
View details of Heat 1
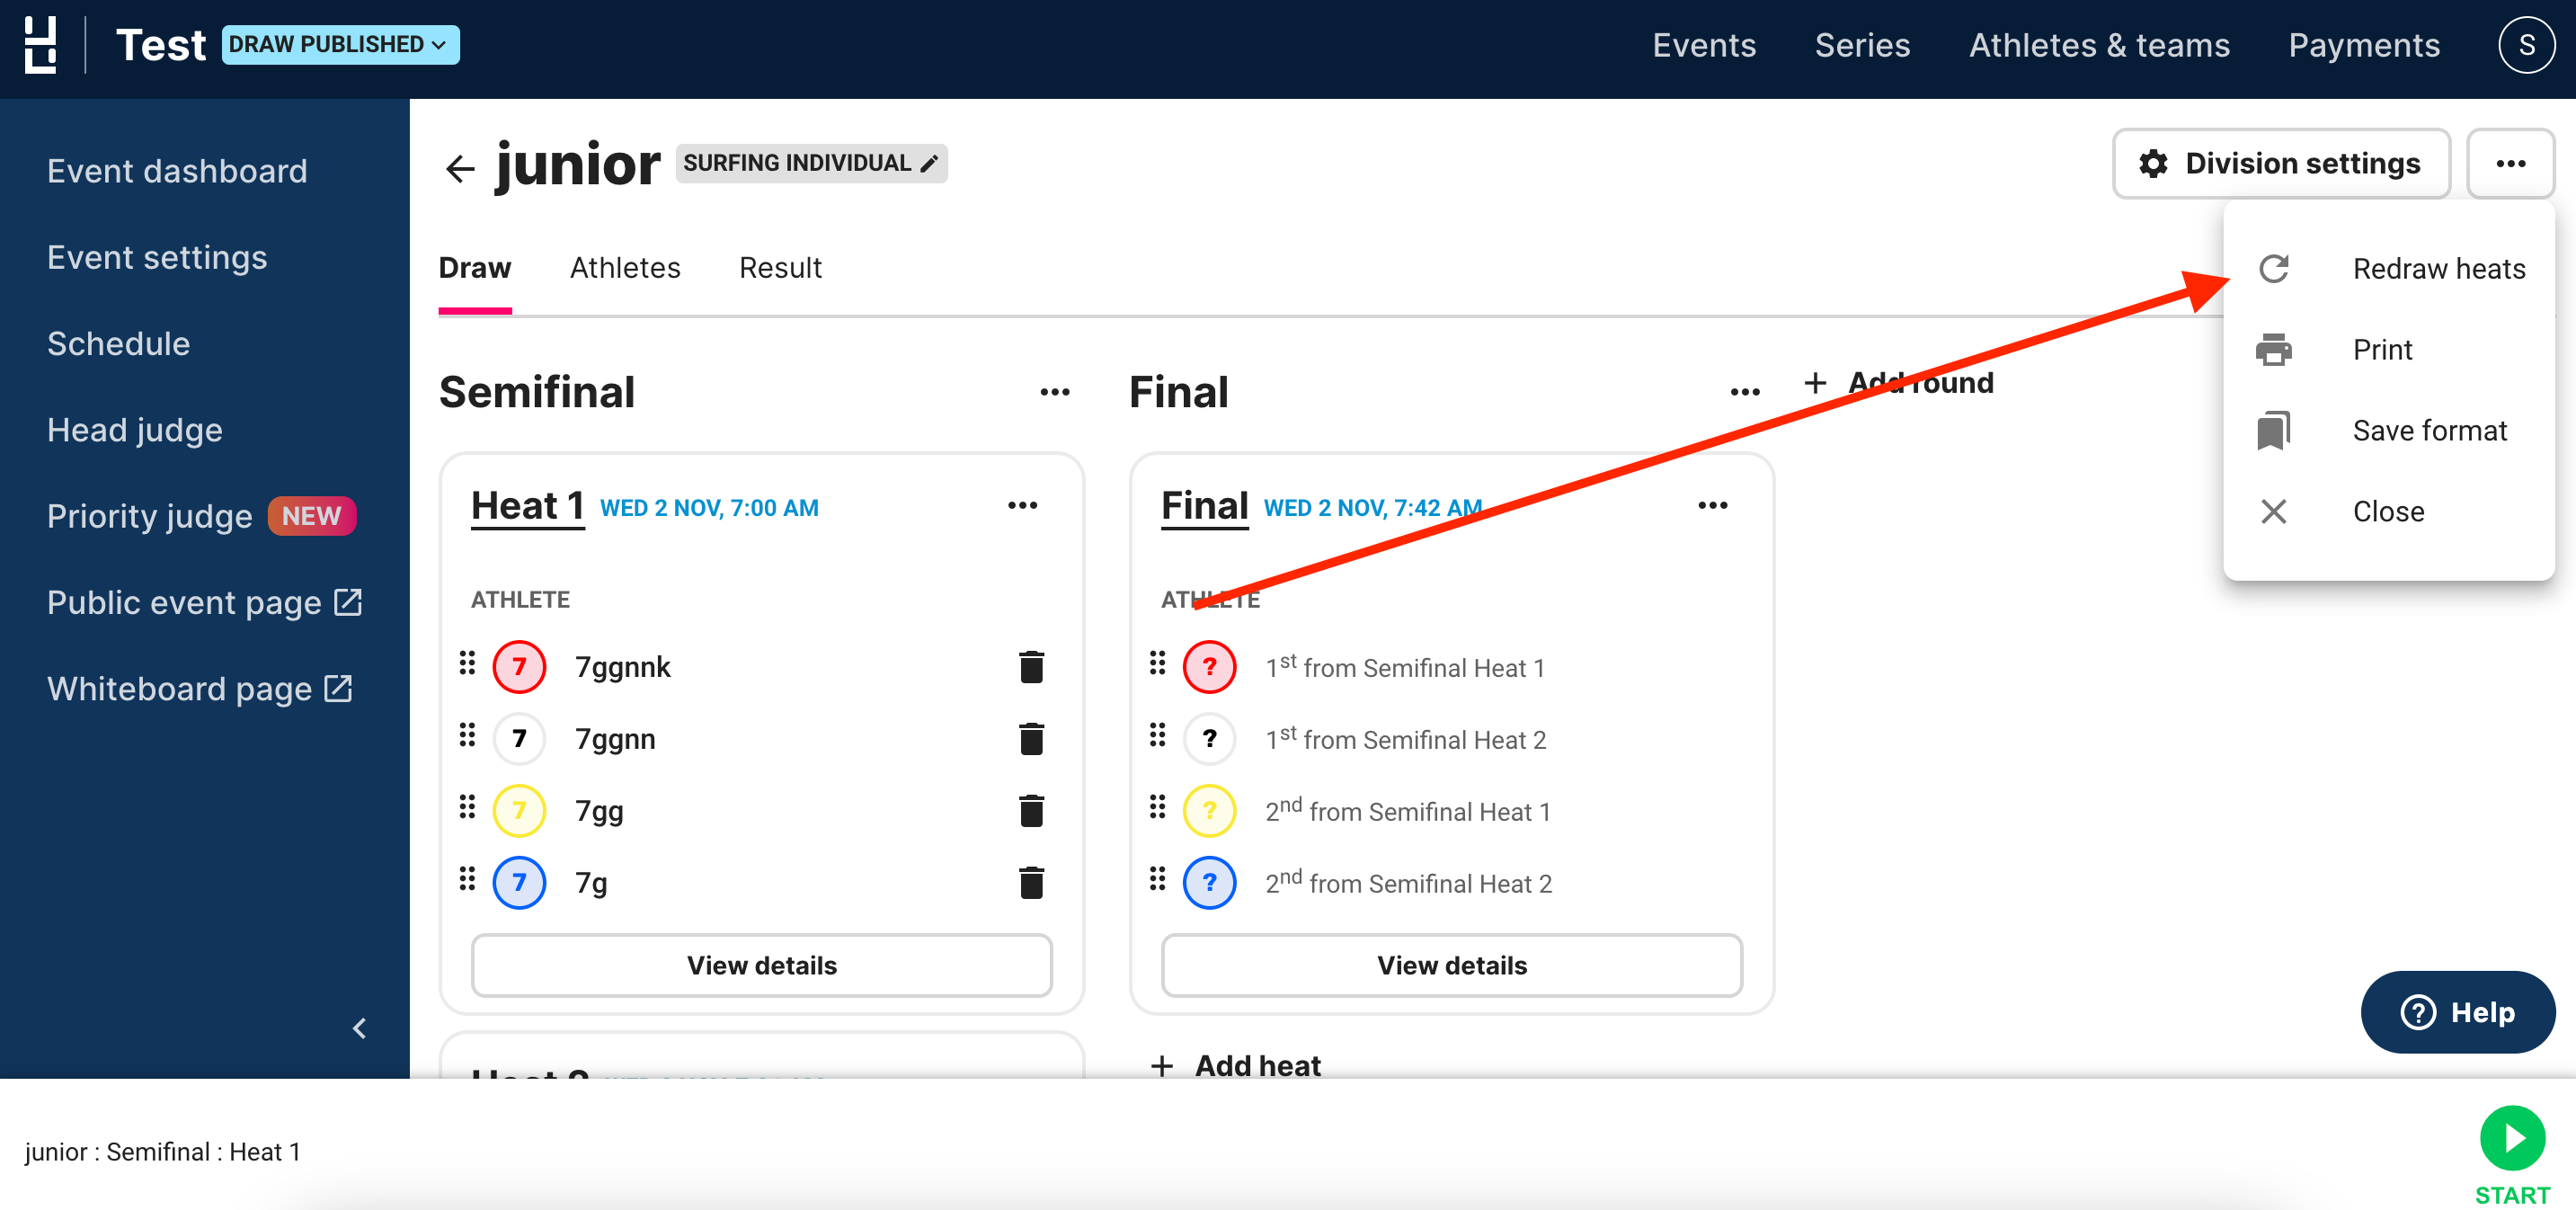coord(761,965)
